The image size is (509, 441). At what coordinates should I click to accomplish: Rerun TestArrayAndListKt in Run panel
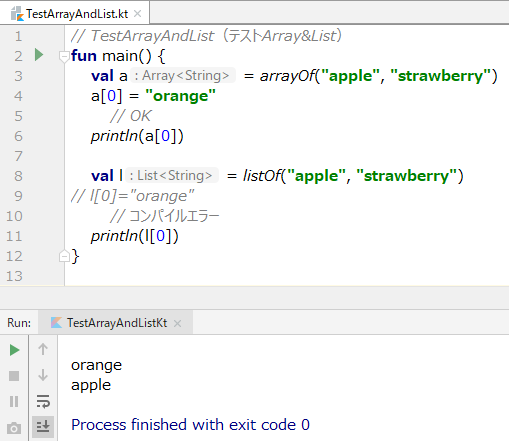(14, 350)
